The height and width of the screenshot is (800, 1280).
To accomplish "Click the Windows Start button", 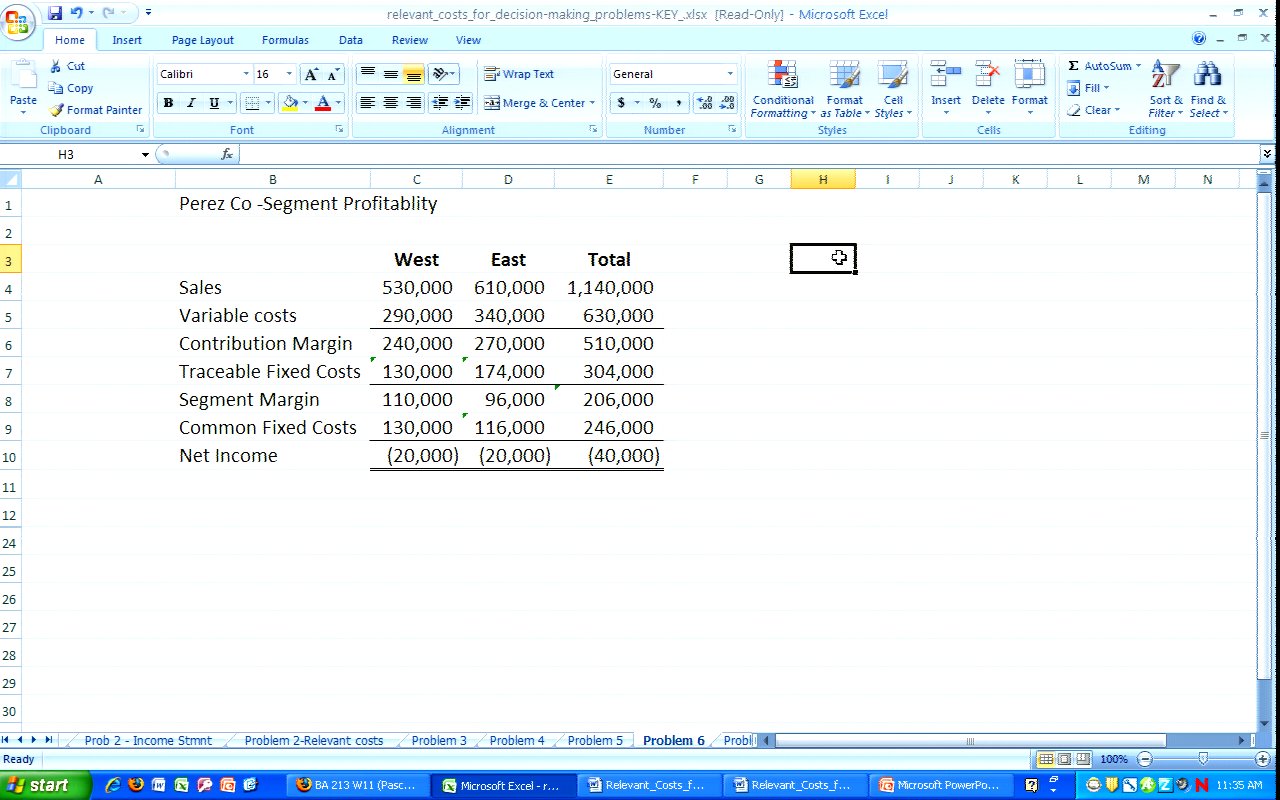I will point(46,785).
